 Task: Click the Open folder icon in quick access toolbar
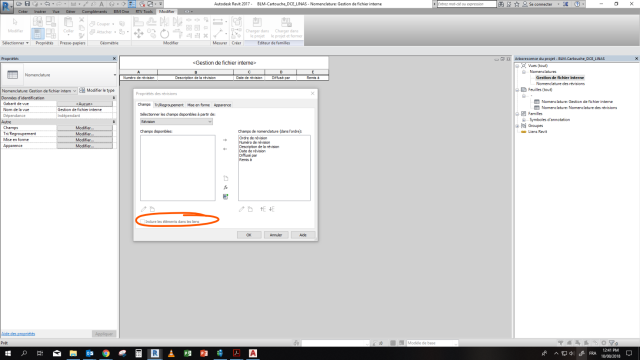19,4
